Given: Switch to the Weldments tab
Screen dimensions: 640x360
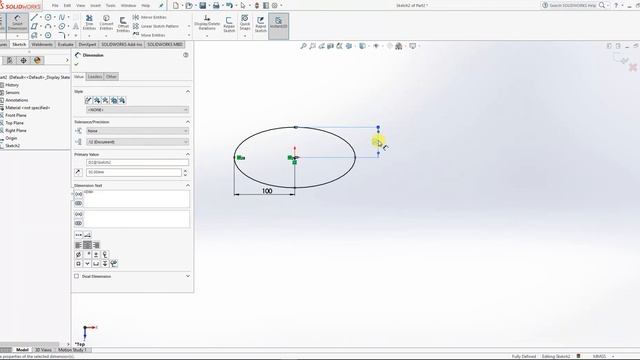Looking at the screenshot, I should [42, 44].
